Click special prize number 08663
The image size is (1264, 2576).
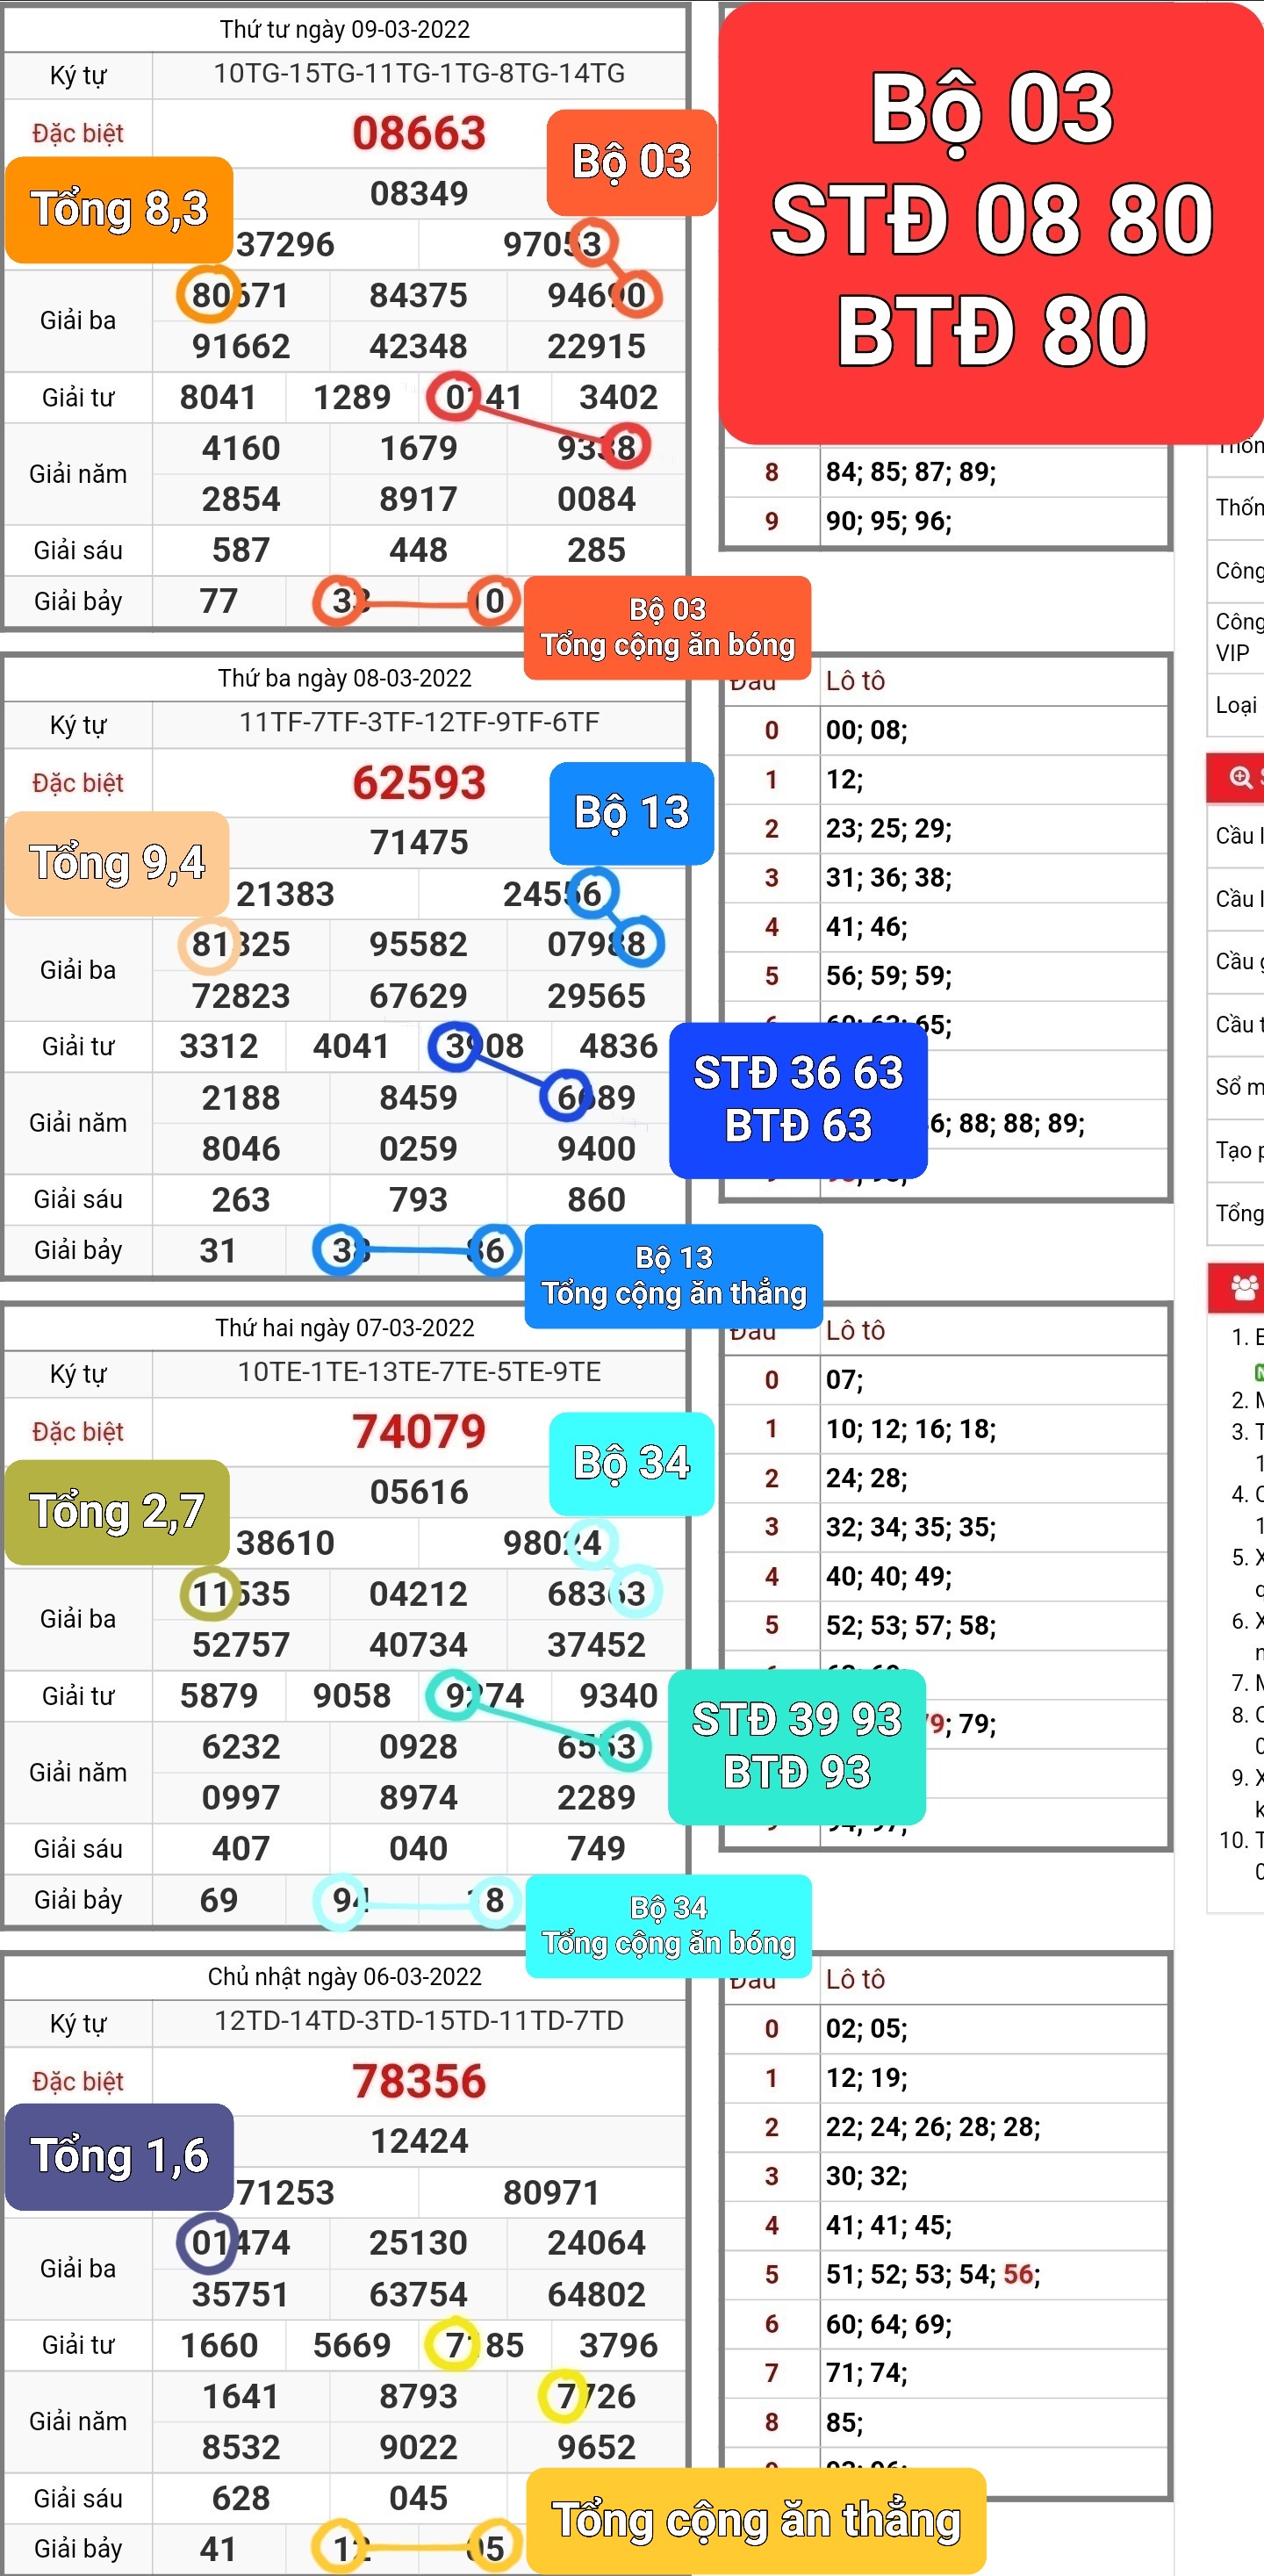(x=419, y=133)
